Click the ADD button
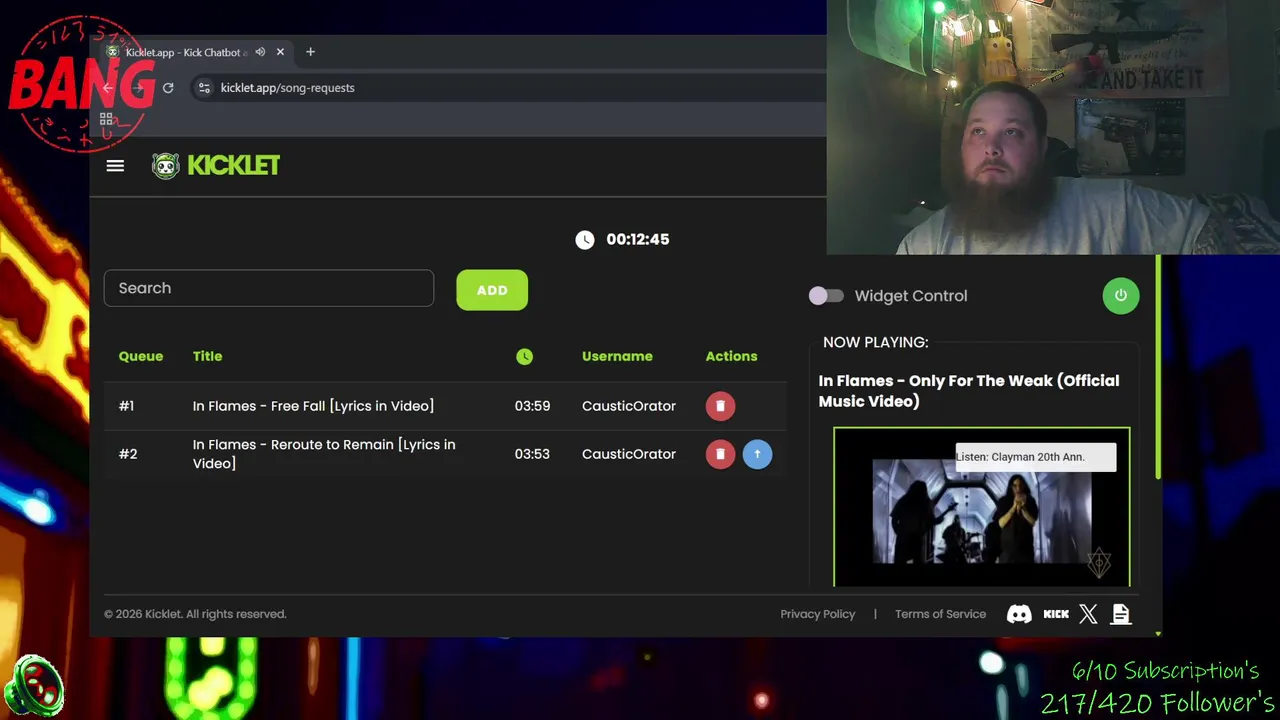The image size is (1280, 720). 492,290
